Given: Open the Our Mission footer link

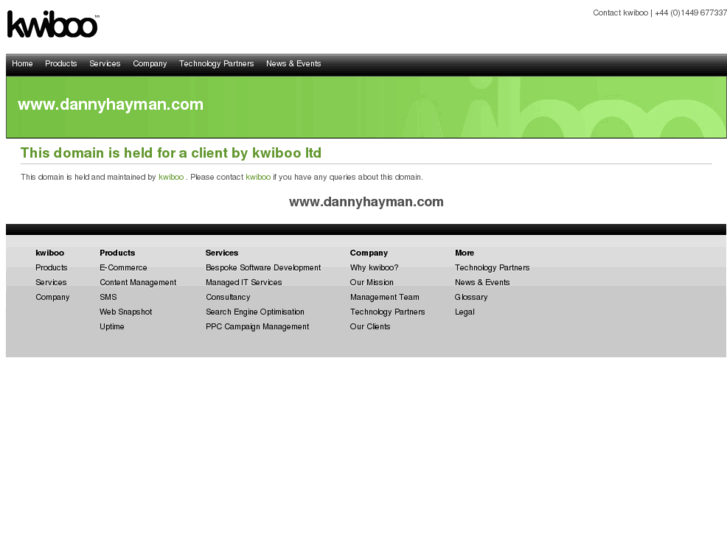Looking at the screenshot, I should point(372,282).
